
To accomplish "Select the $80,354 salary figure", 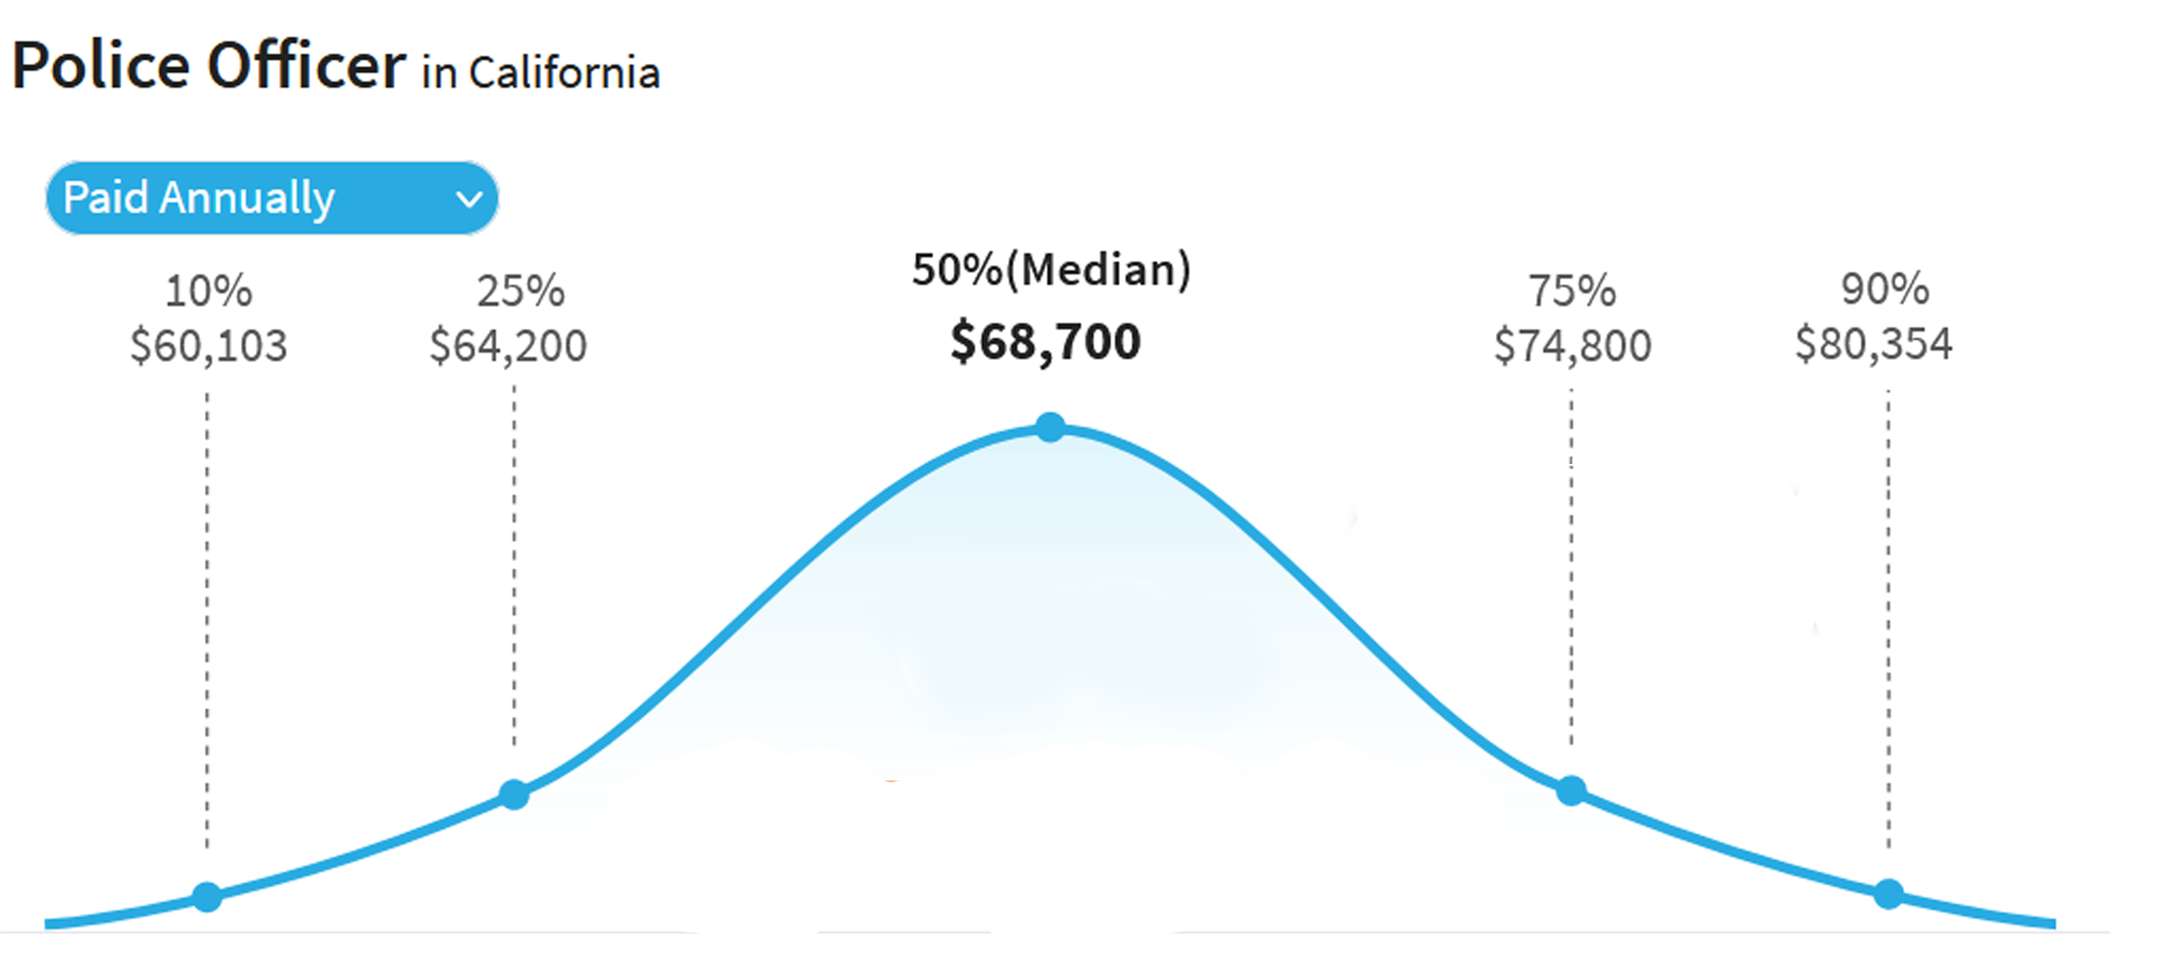I will [1873, 344].
